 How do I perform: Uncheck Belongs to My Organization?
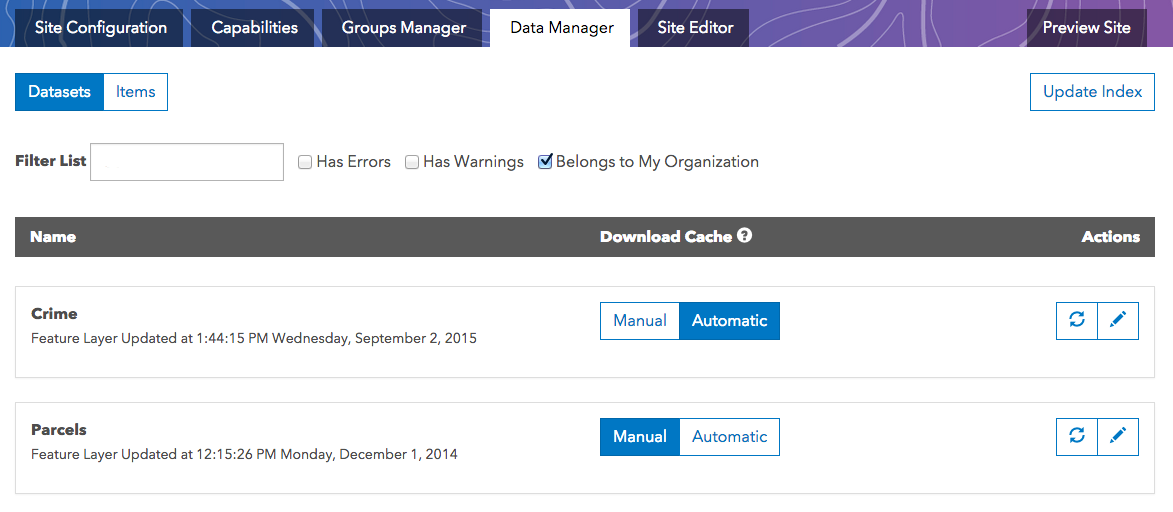545,162
